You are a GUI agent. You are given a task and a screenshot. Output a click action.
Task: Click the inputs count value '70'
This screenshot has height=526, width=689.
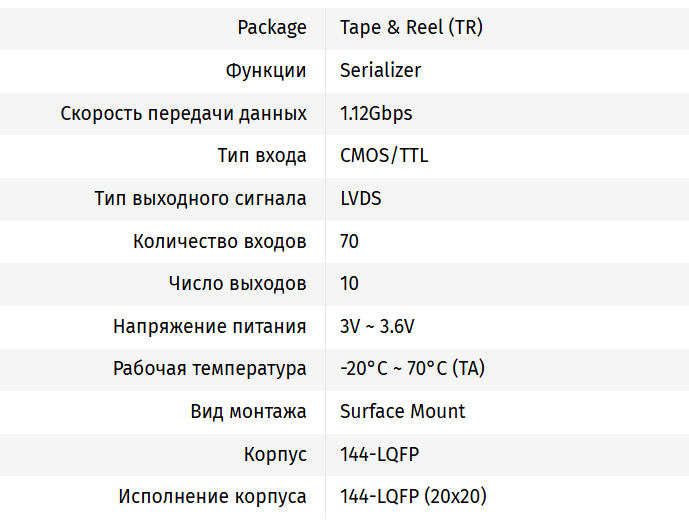[x=349, y=242]
